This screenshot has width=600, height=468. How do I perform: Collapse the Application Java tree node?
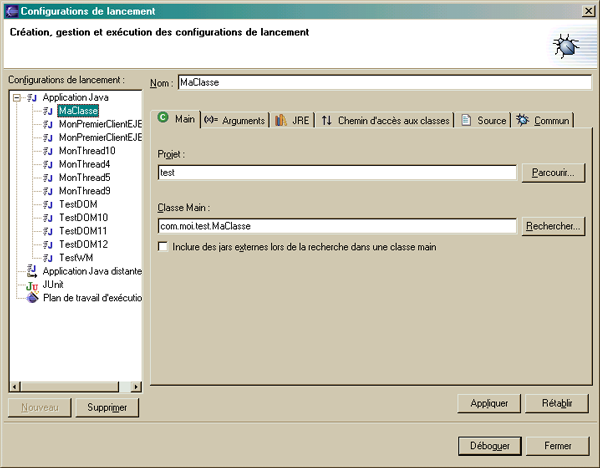[17, 98]
